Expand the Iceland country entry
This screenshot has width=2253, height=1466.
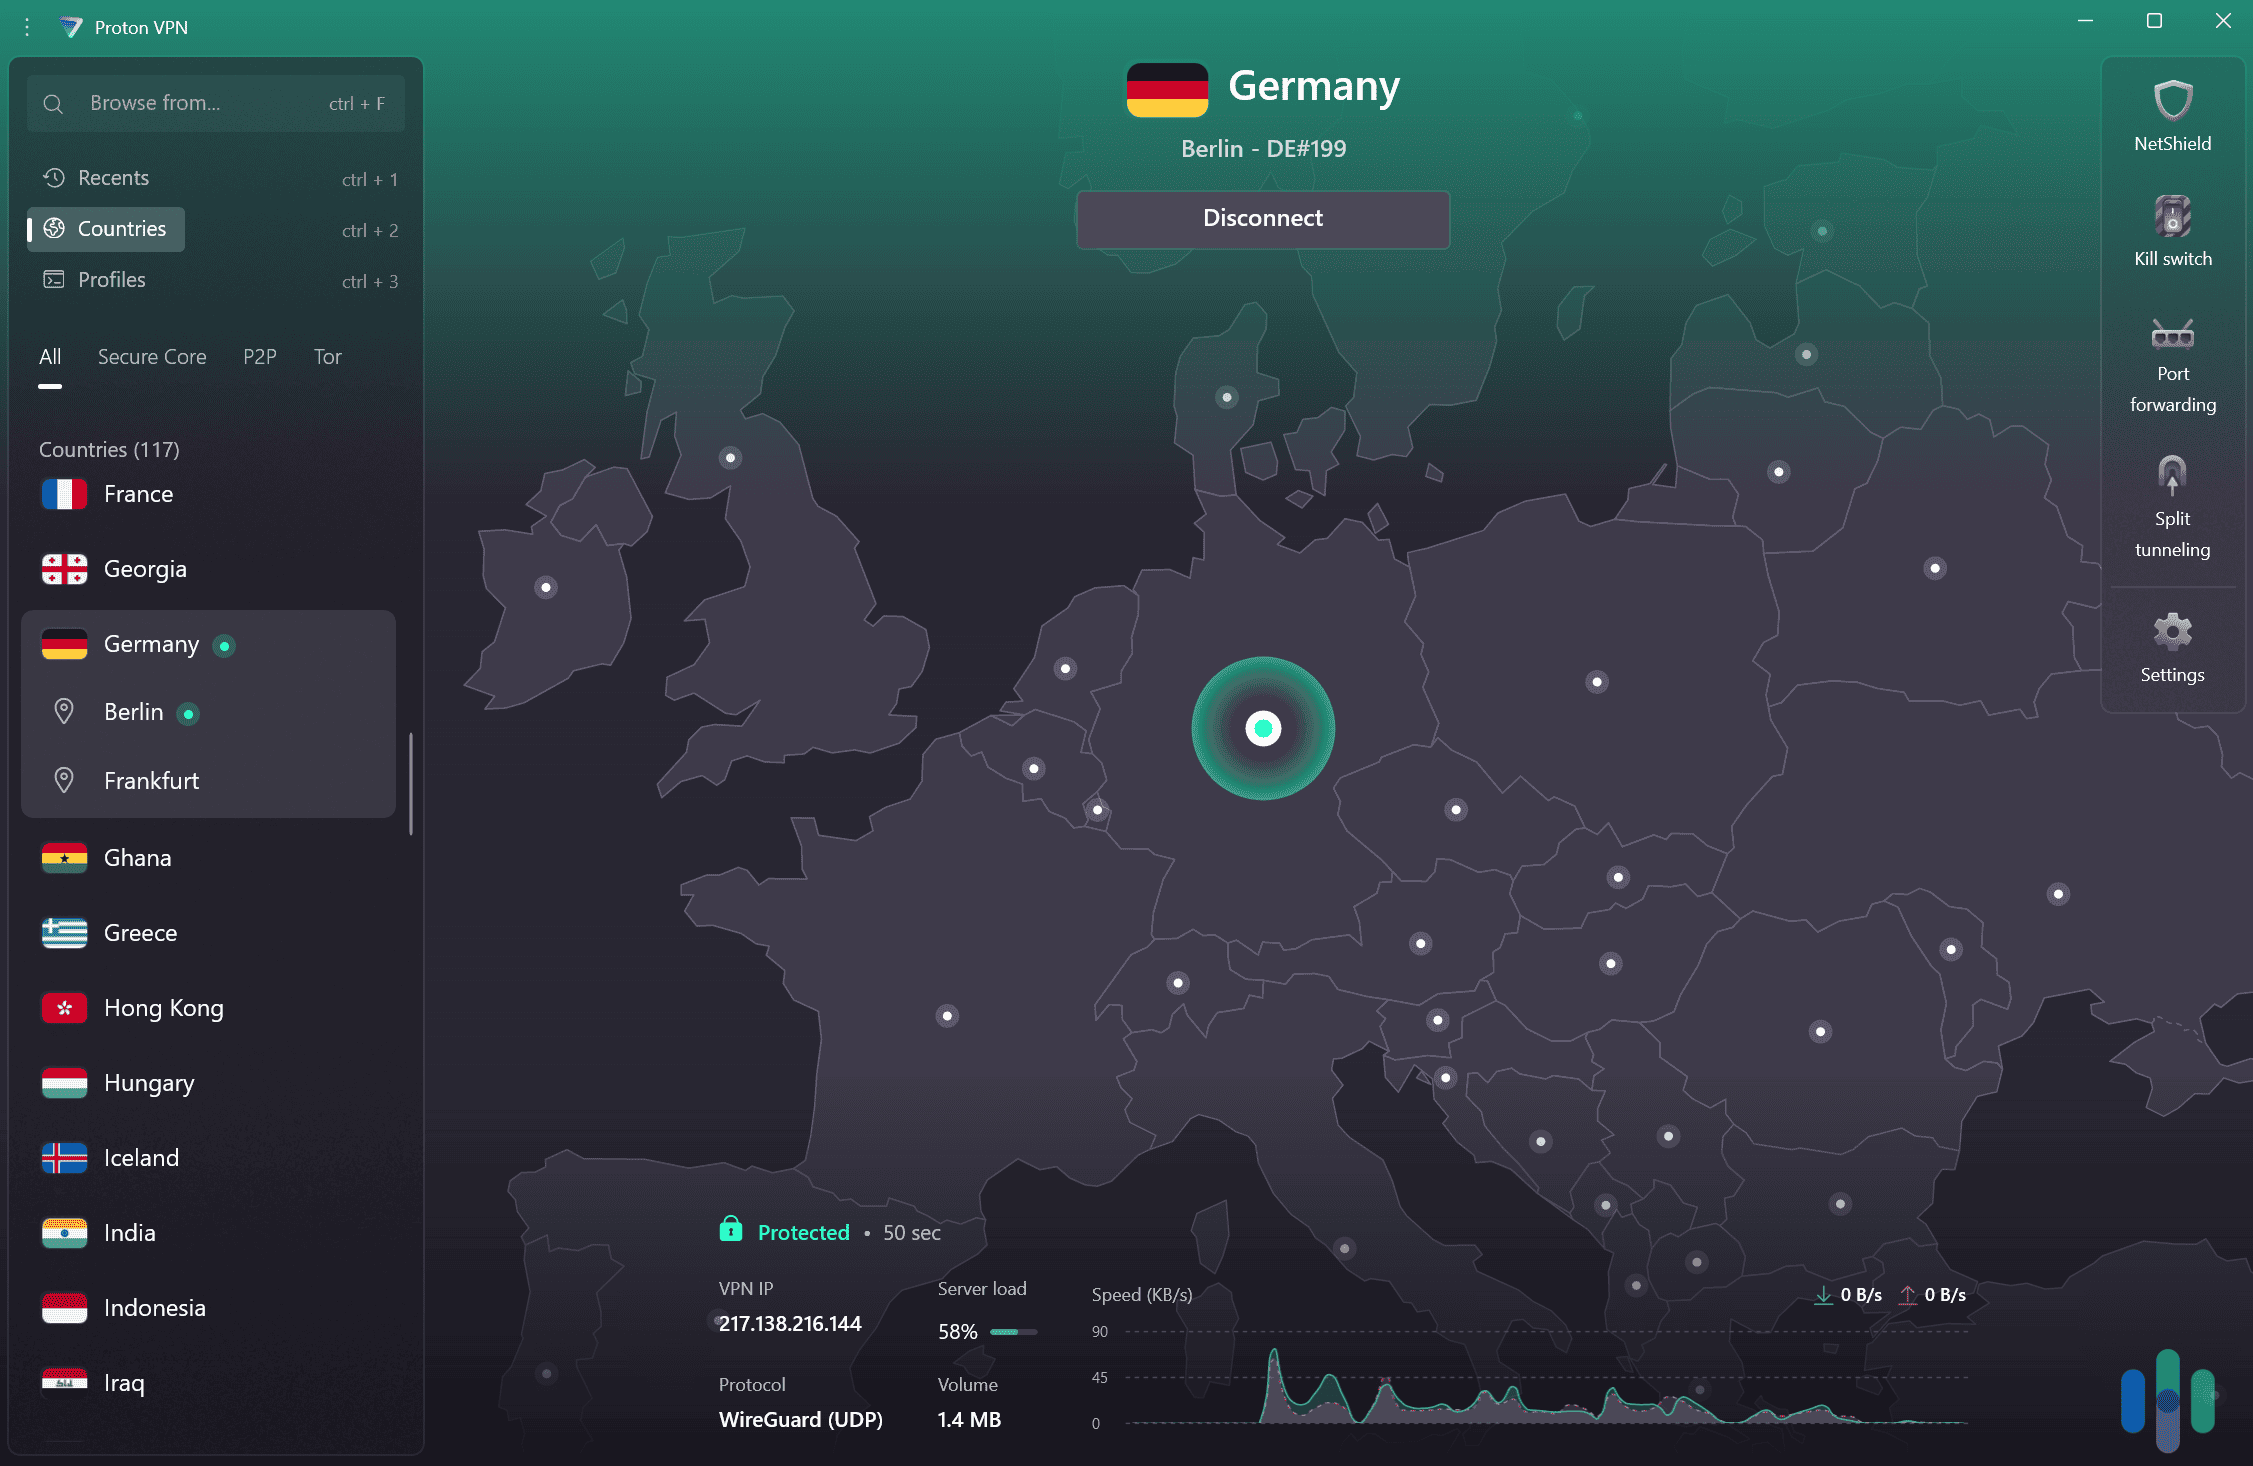[x=140, y=1158]
